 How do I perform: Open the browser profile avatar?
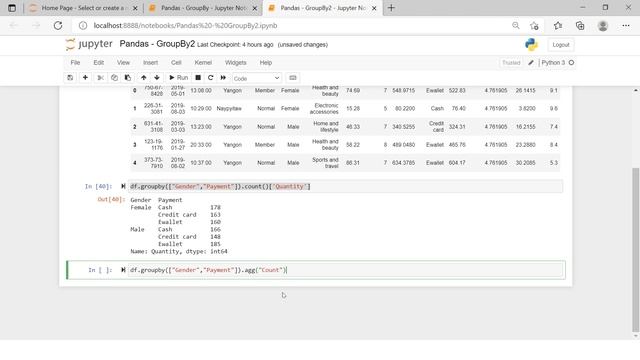coord(603,26)
